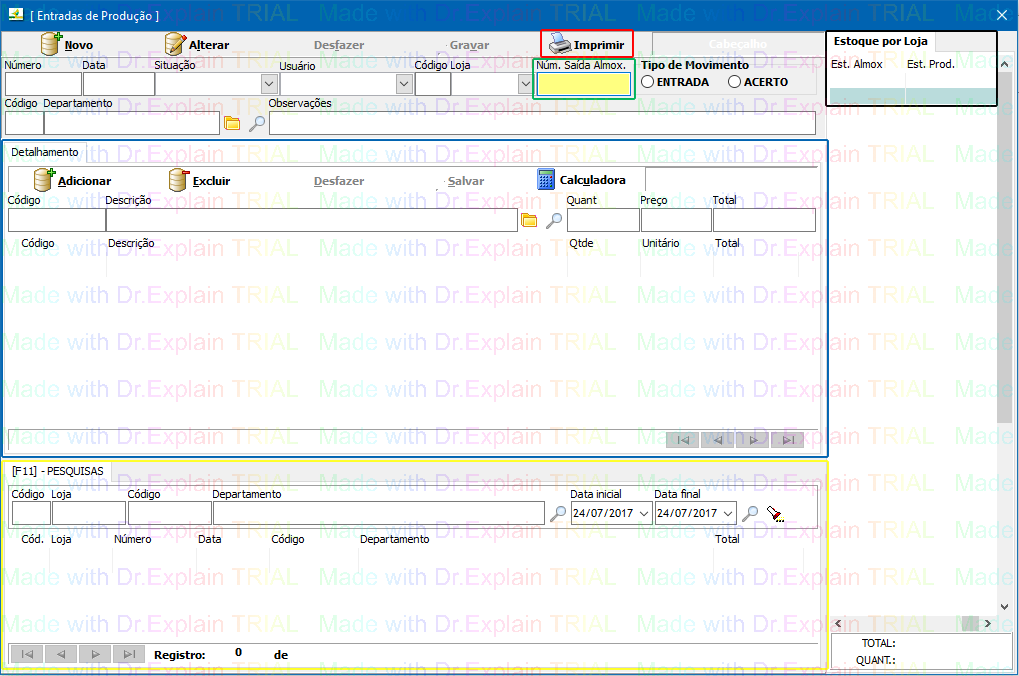1019x676 pixels.
Task: Go to previous record in Pesquisas navigator
Action: click(61, 654)
